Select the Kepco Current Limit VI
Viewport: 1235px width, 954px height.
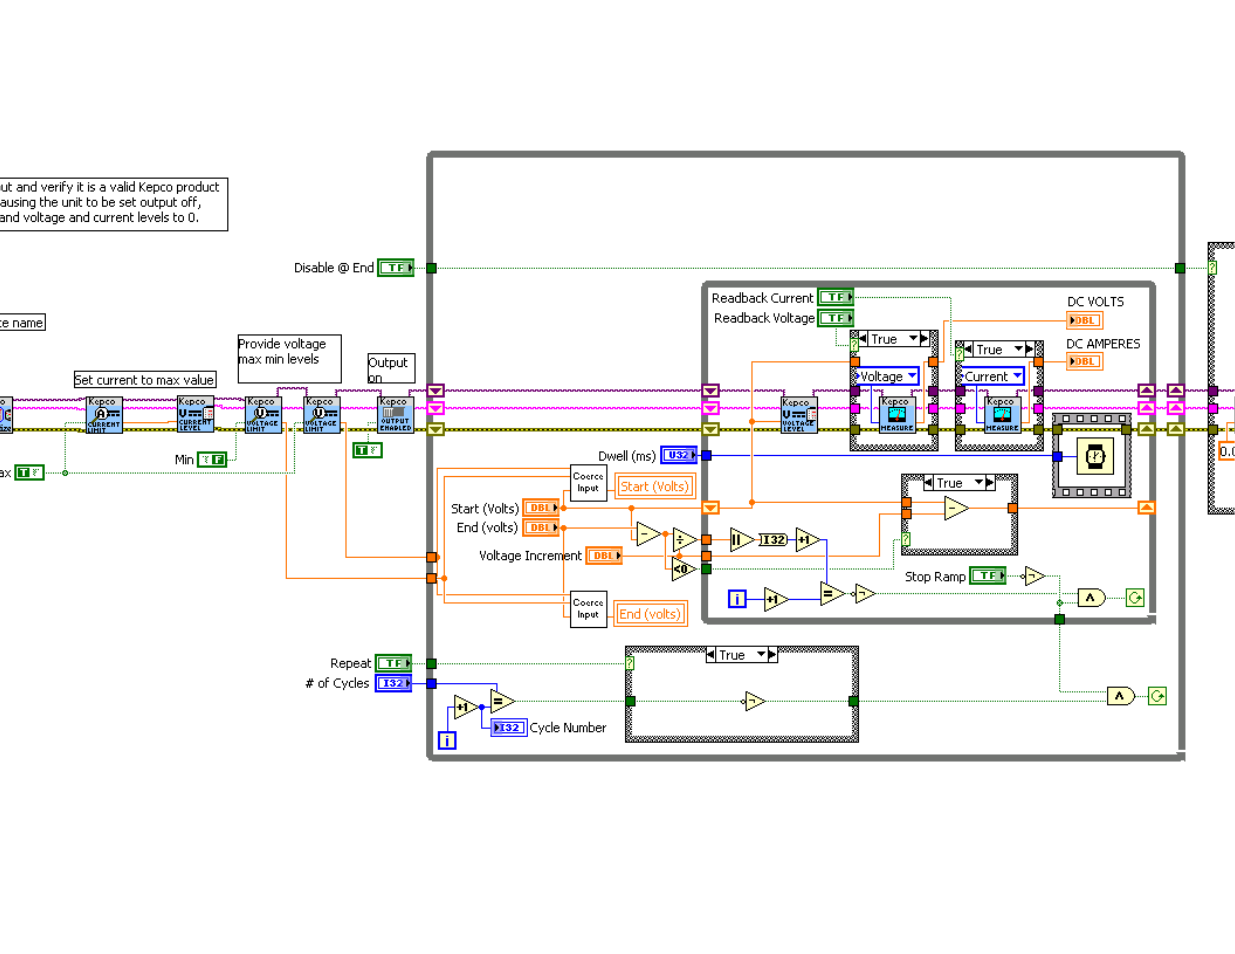[103, 415]
